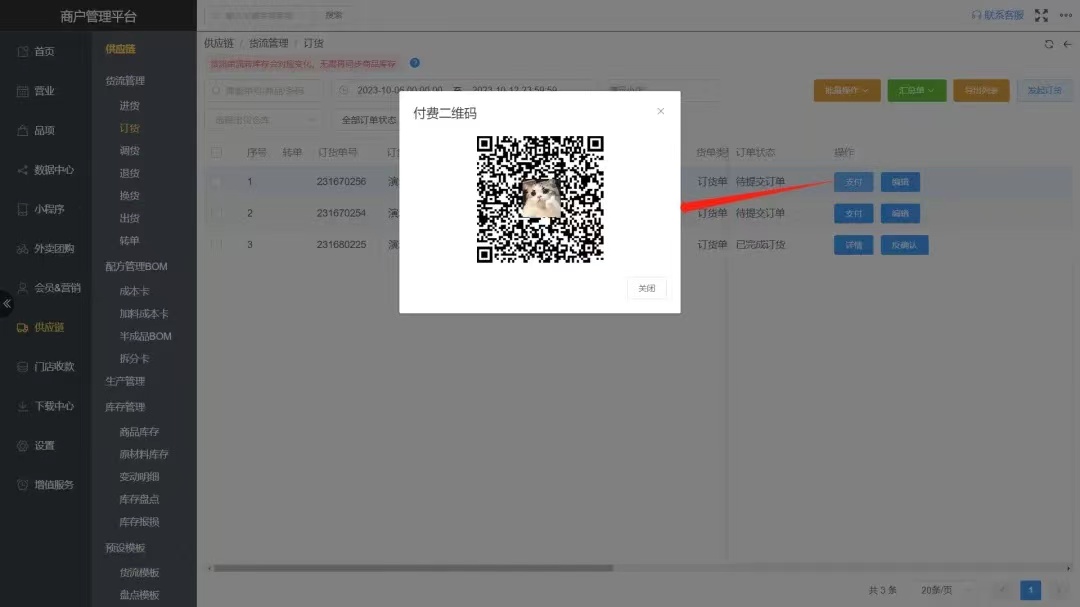Open the 设置 gear icon

click(23, 446)
